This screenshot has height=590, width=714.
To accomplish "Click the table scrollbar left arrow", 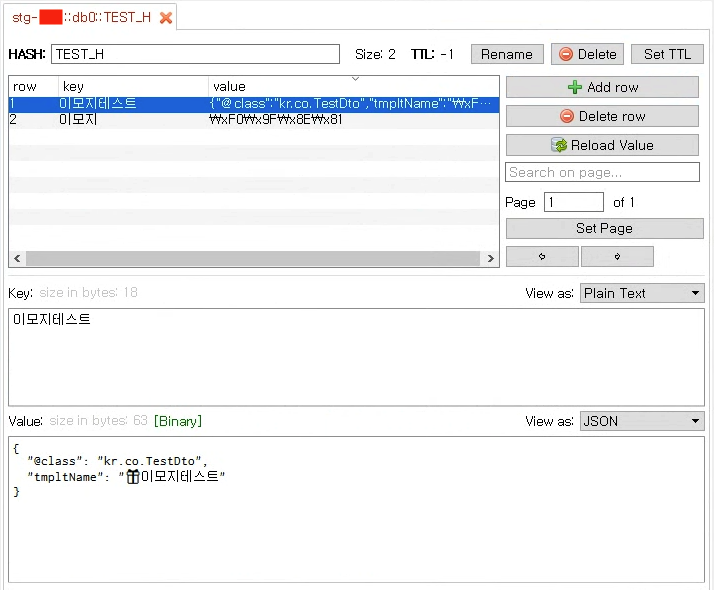I will (17, 259).
